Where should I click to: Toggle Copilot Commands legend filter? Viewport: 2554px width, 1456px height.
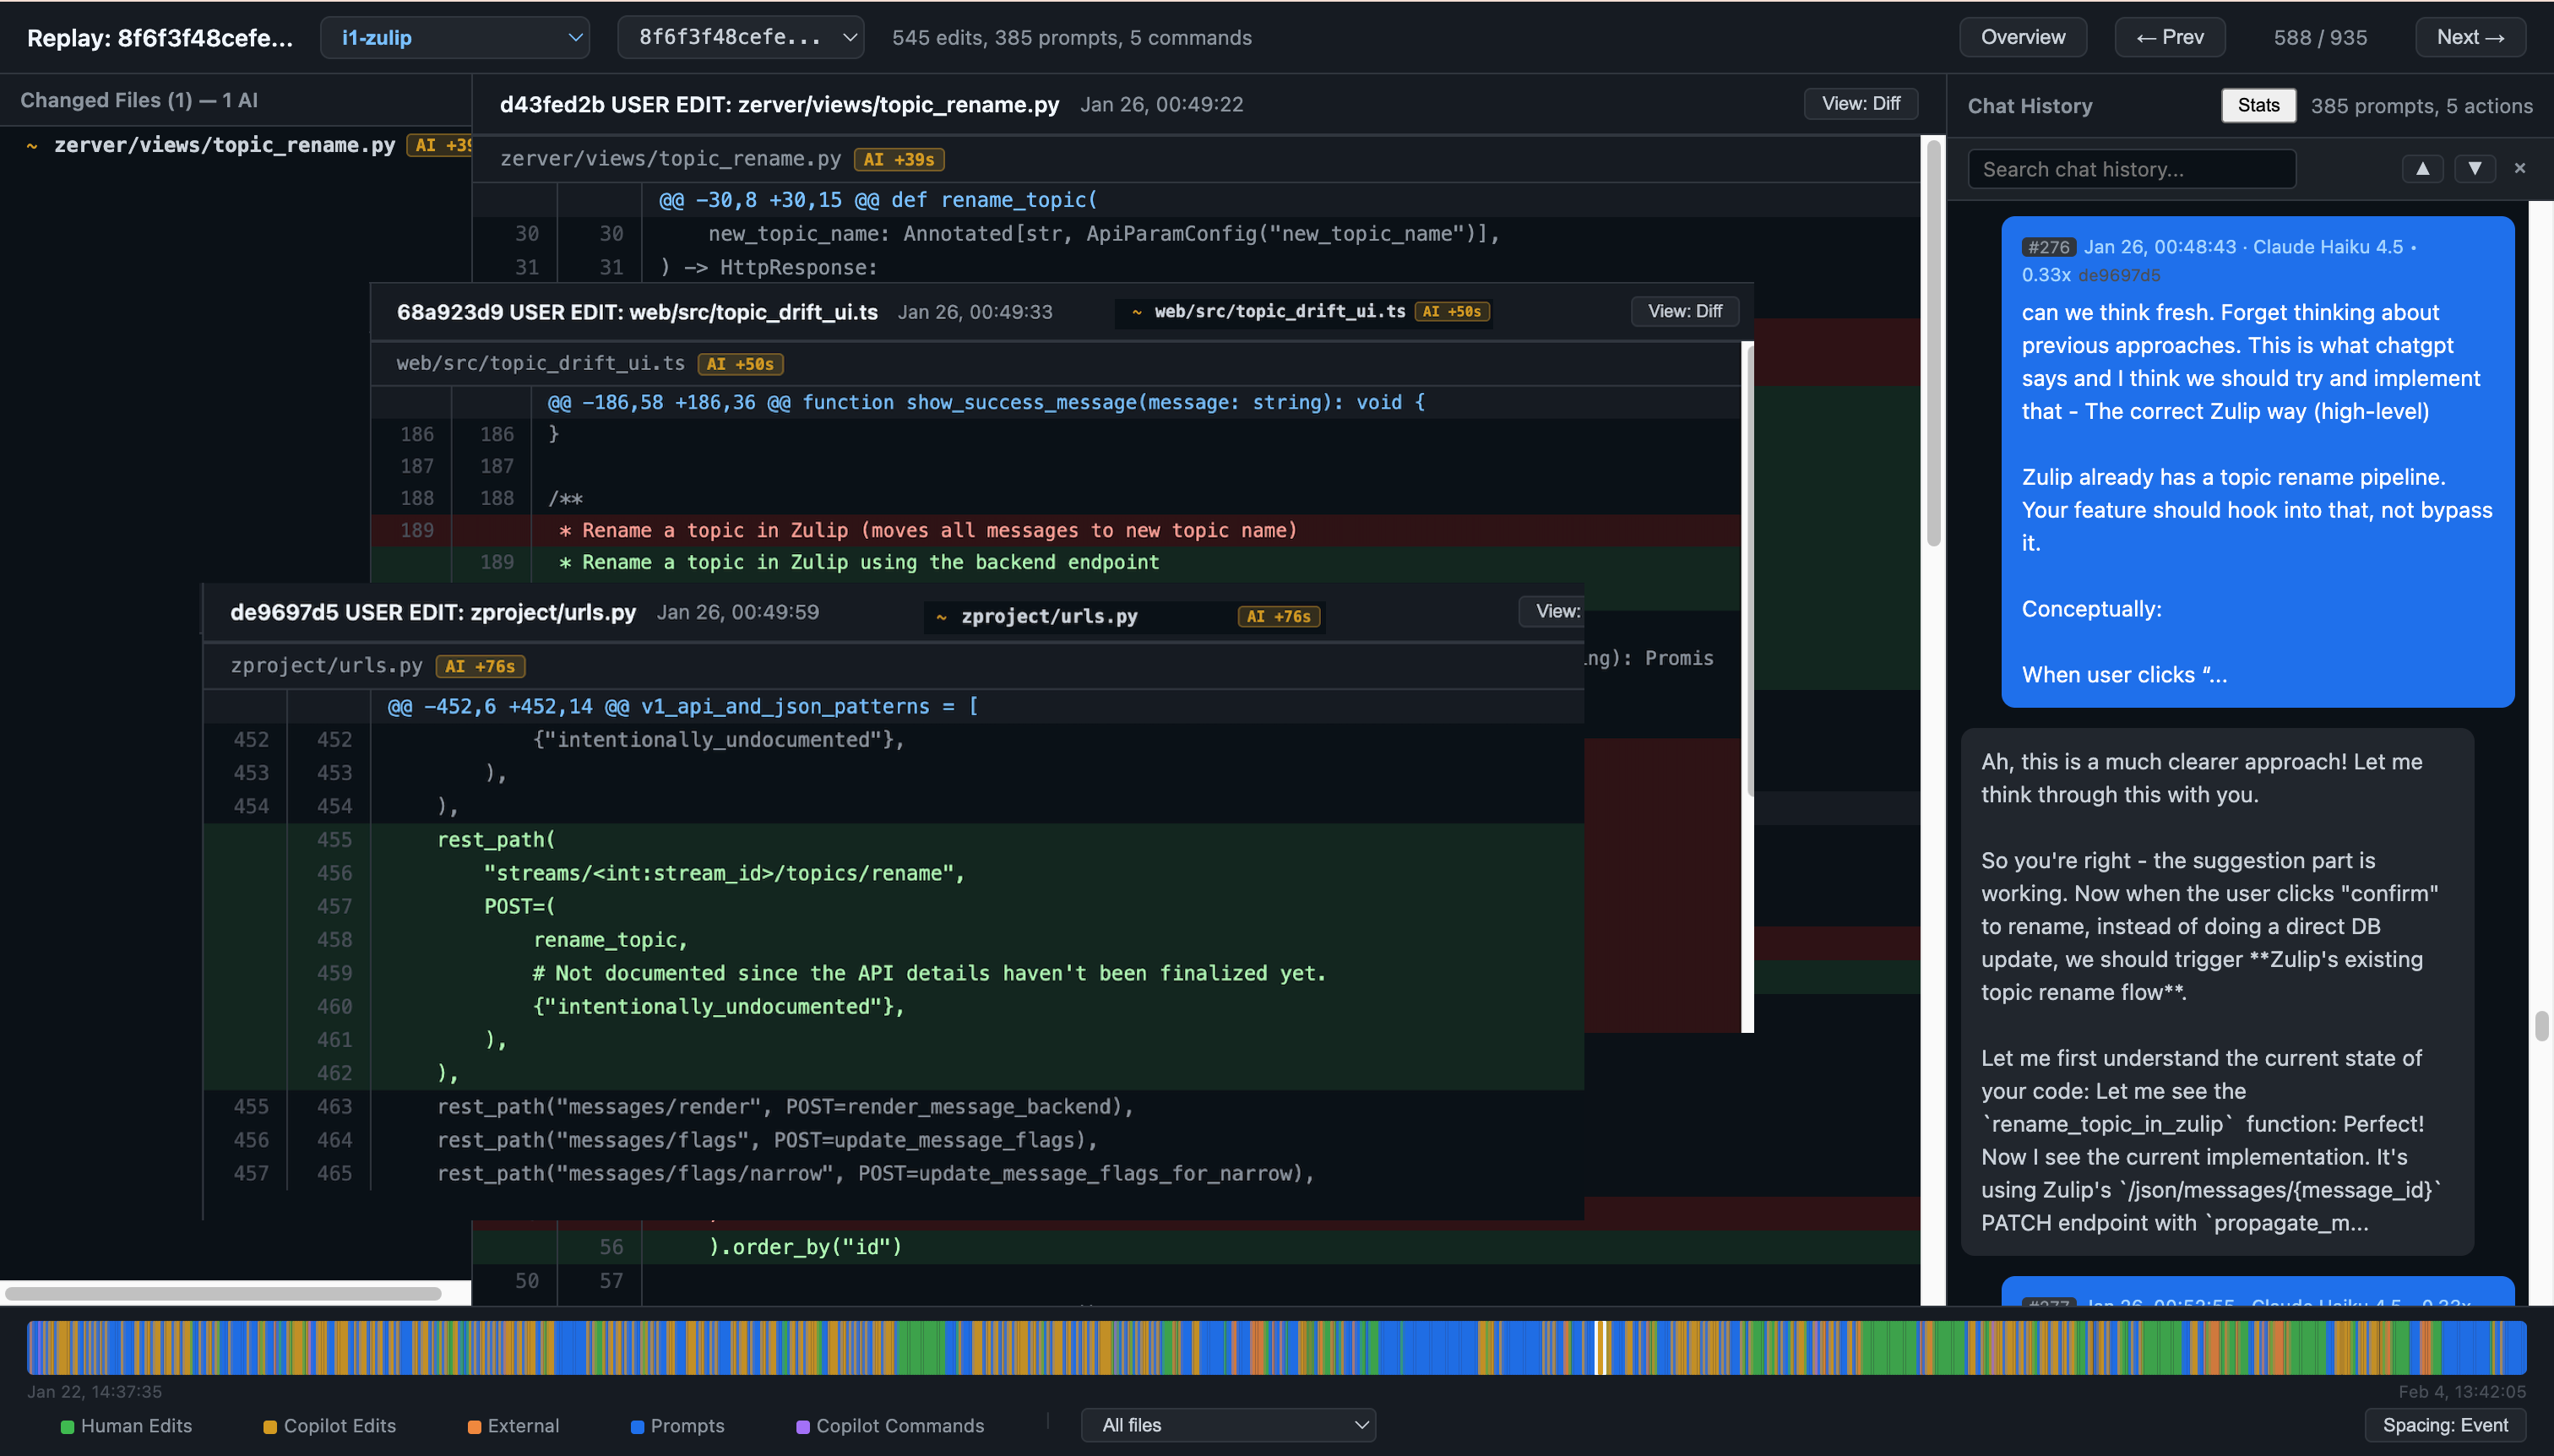click(x=890, y=1426)
